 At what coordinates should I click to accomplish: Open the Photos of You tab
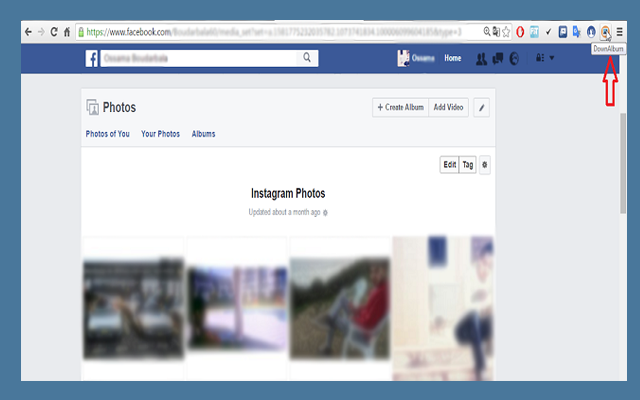point(107,134)
